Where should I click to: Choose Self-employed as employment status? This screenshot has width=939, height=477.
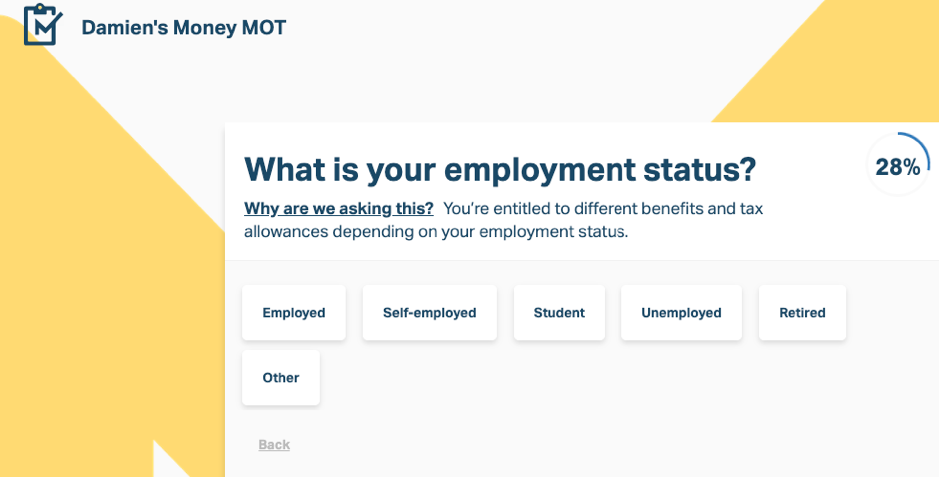[x=429, y=312]
